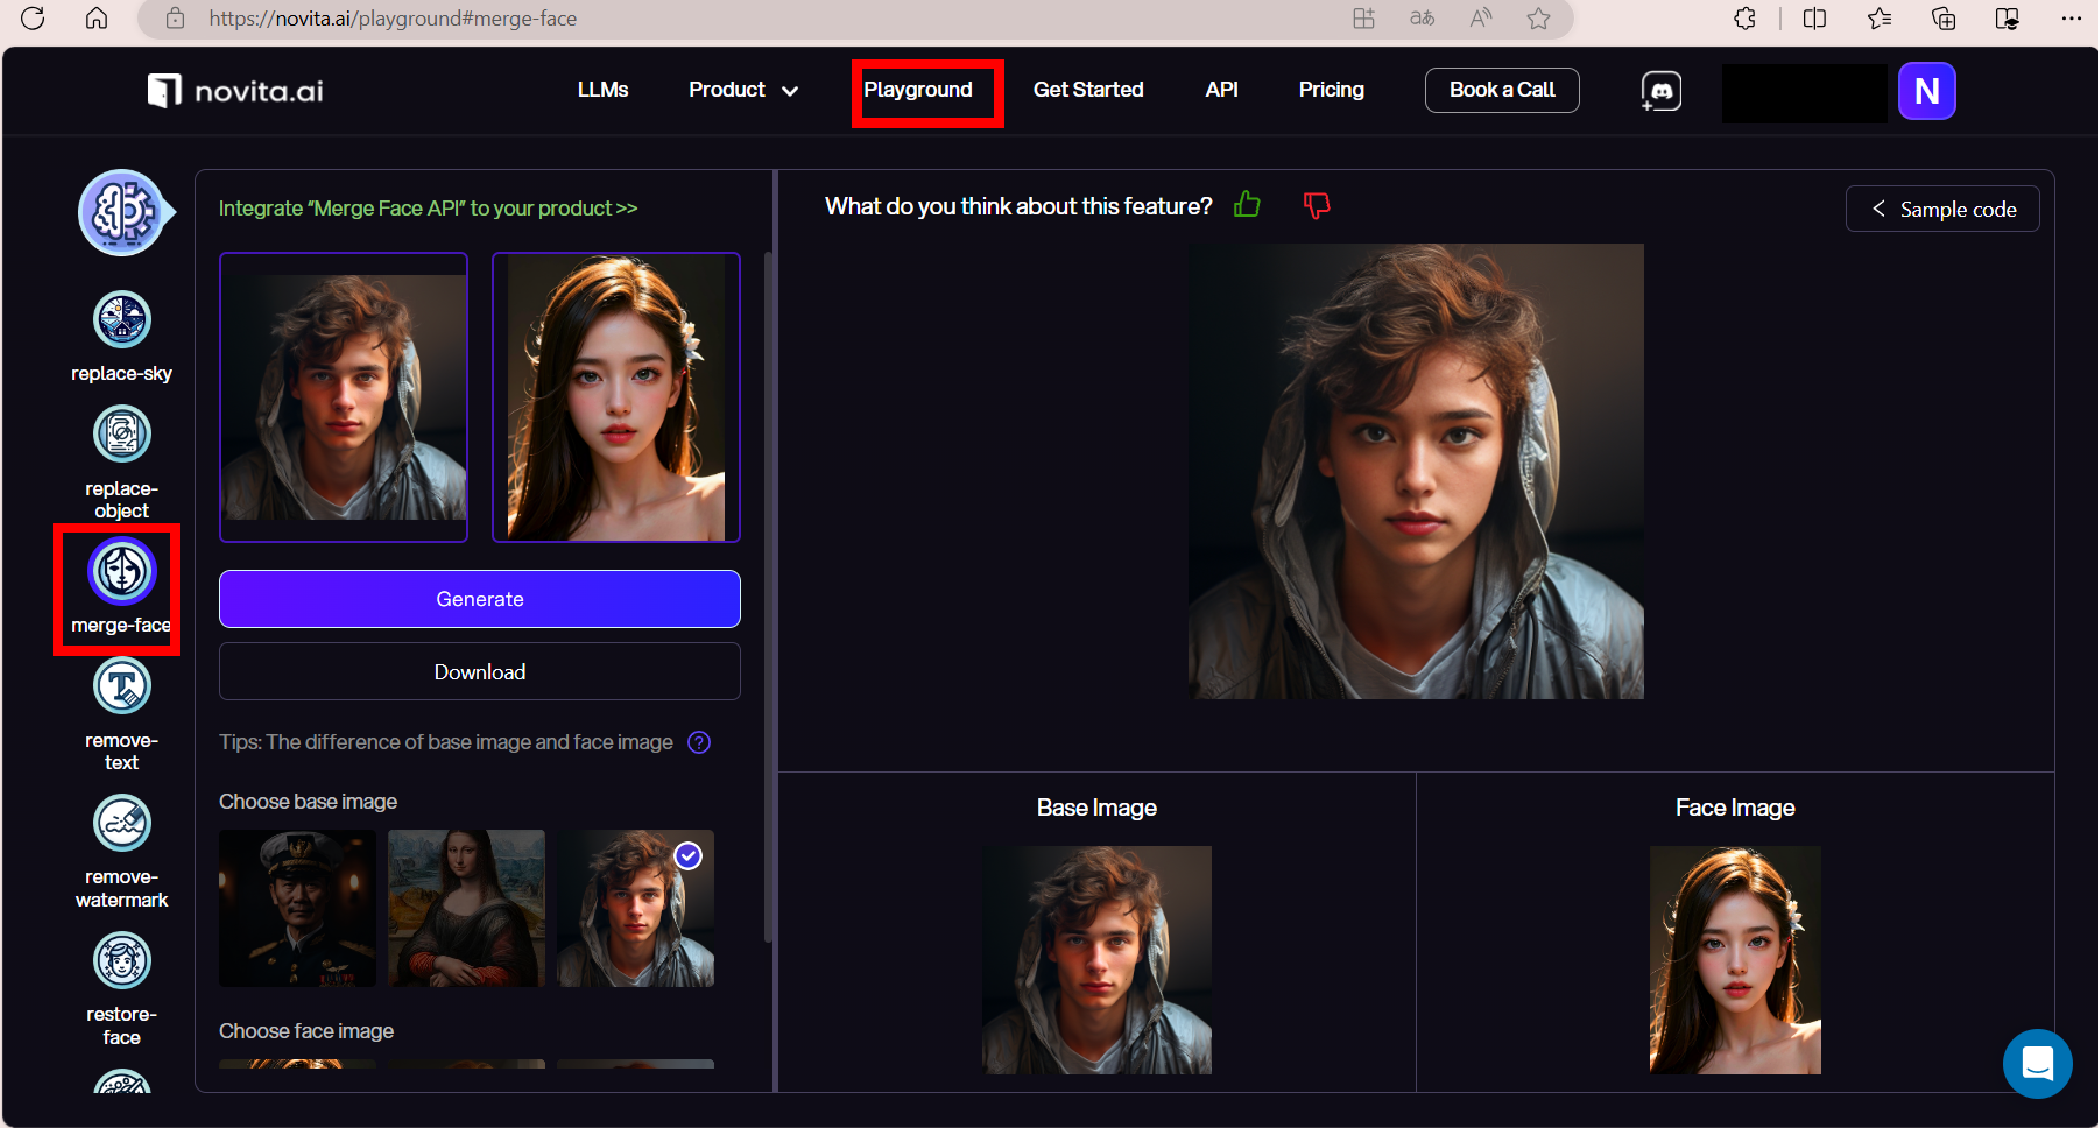The image size is (2098, 1128).
Task: Open the Integrate Merge Face API link
Action: tap(427, 208)
